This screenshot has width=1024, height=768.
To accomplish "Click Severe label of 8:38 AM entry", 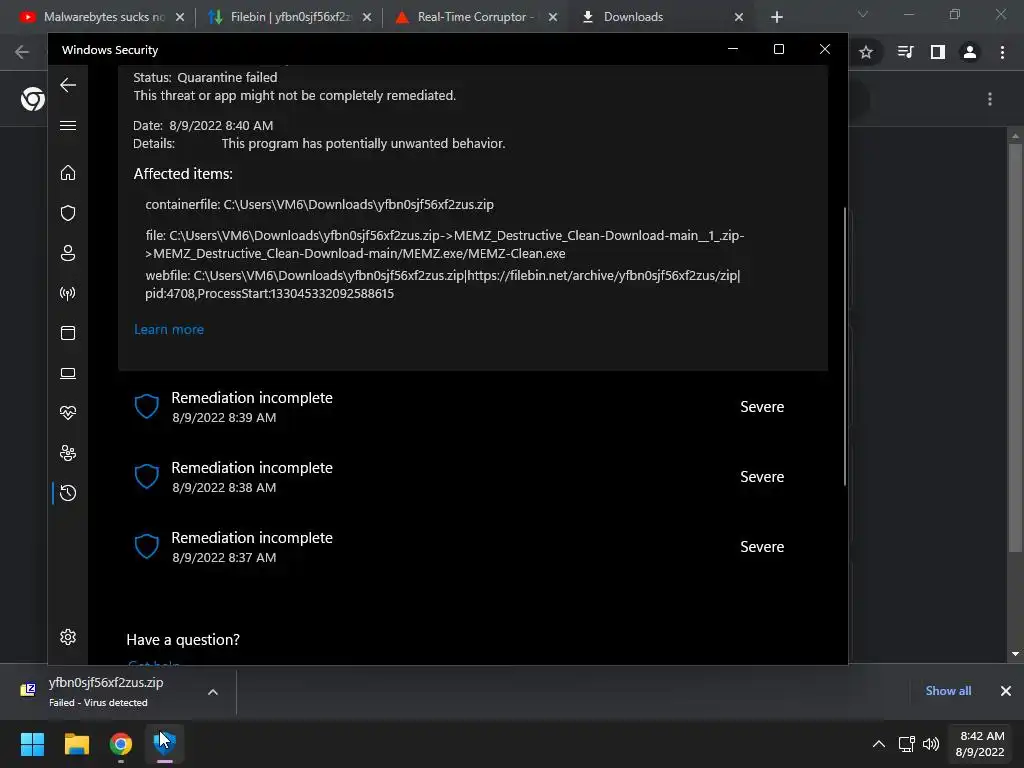I will click(x=762, y=477).
